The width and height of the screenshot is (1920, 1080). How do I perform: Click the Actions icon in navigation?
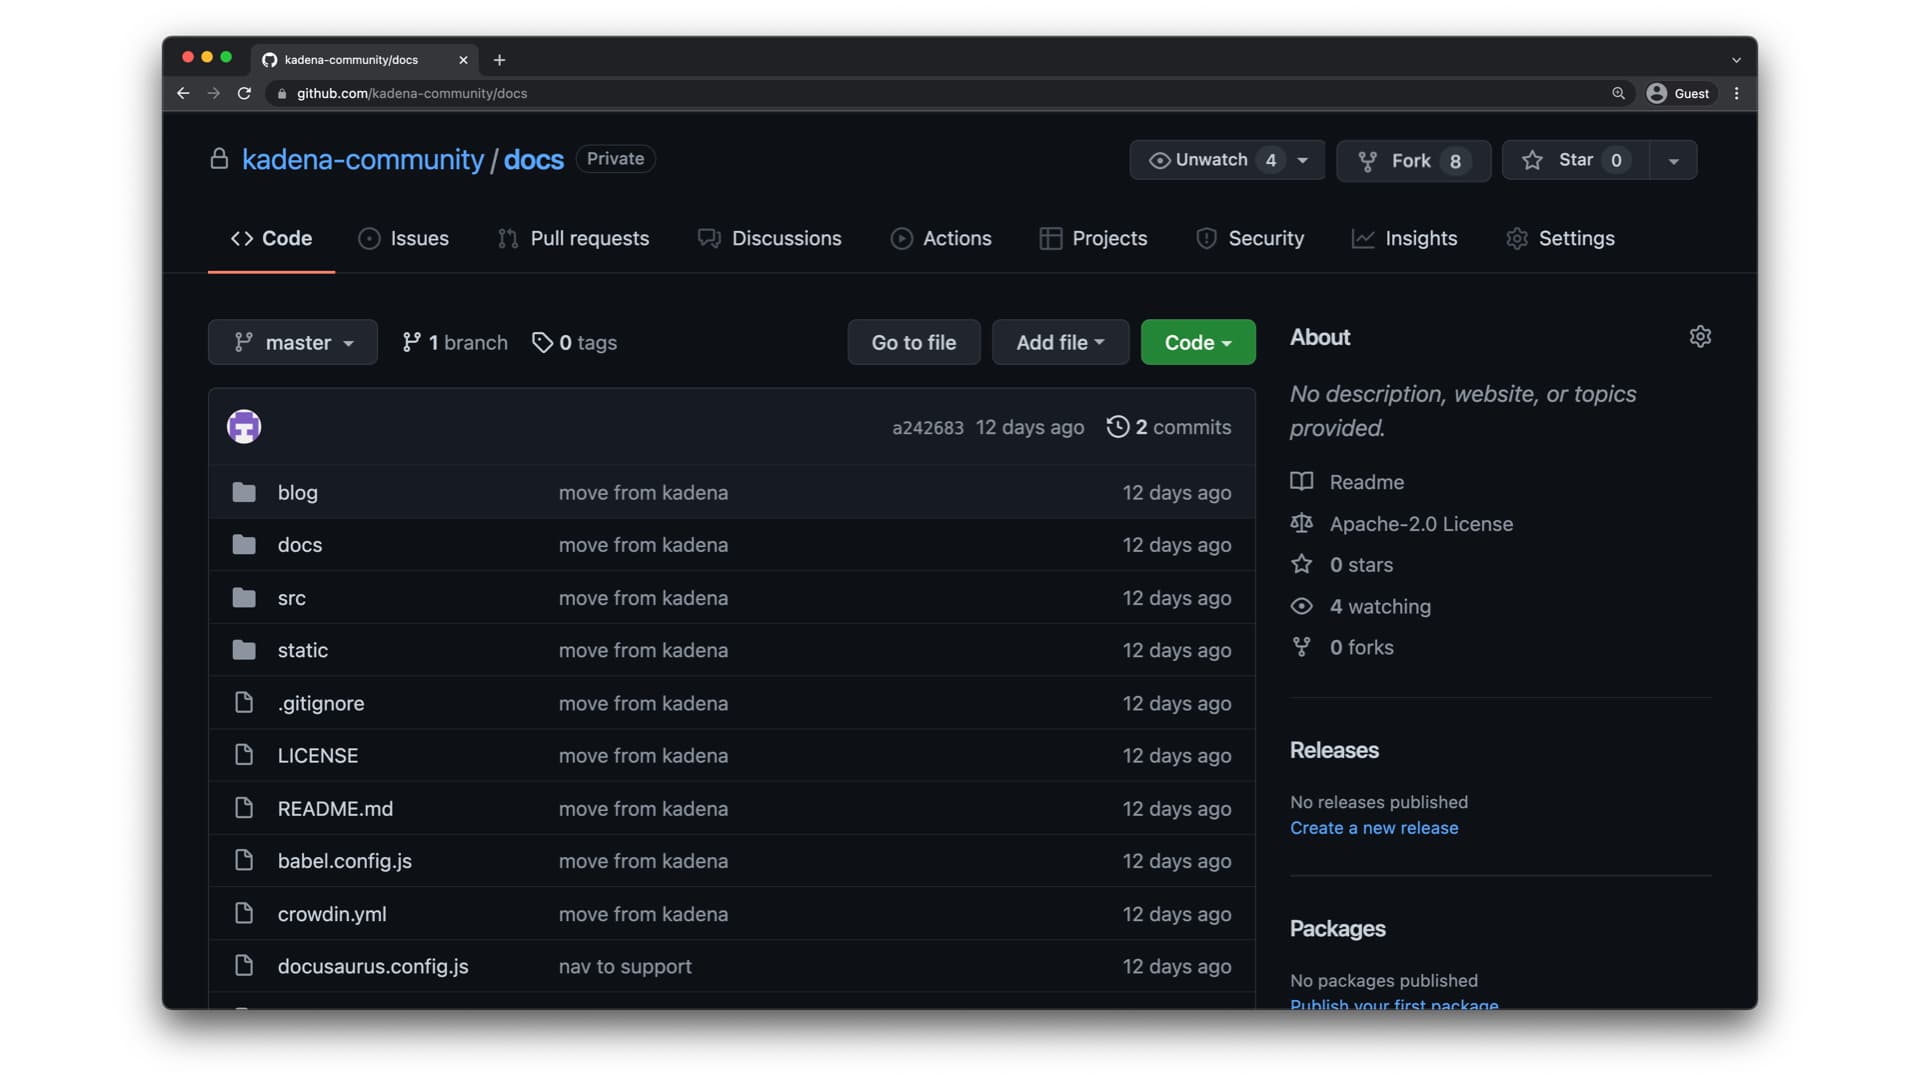(x=901, y=239)
